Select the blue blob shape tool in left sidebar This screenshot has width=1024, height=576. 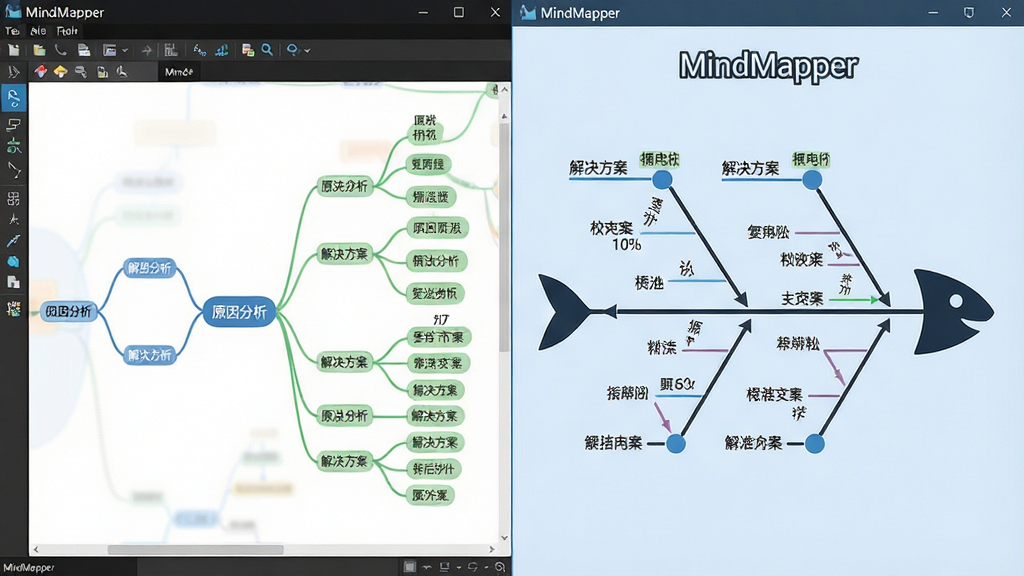[14, 262]
